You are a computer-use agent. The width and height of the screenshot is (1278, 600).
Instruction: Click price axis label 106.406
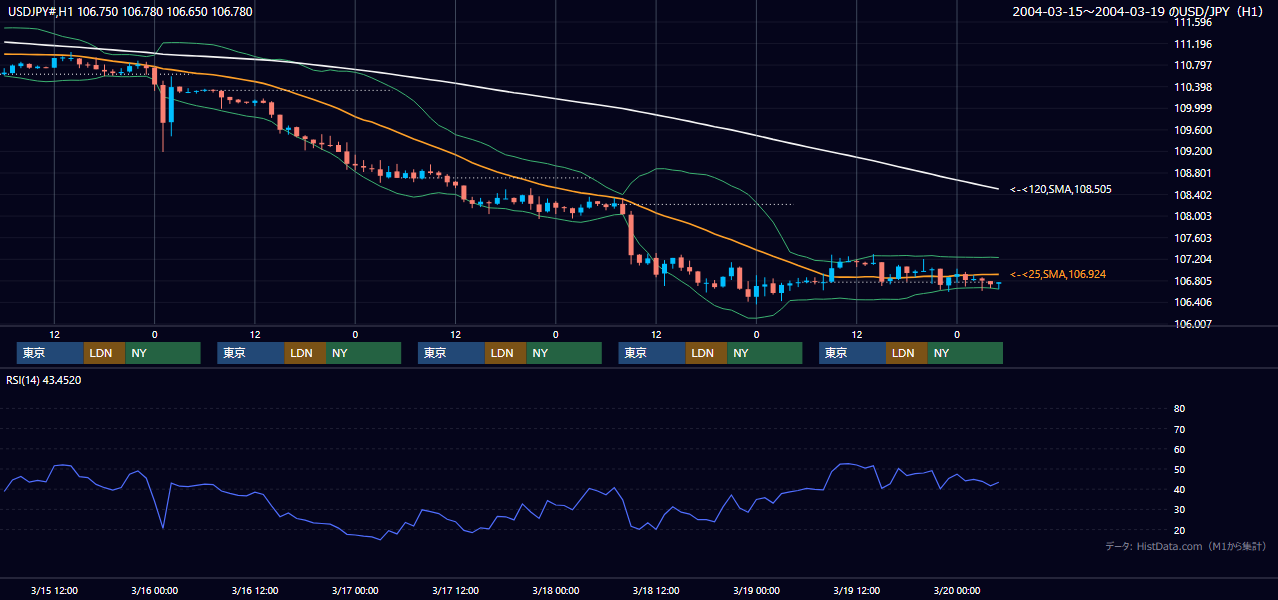[1193, 302]
